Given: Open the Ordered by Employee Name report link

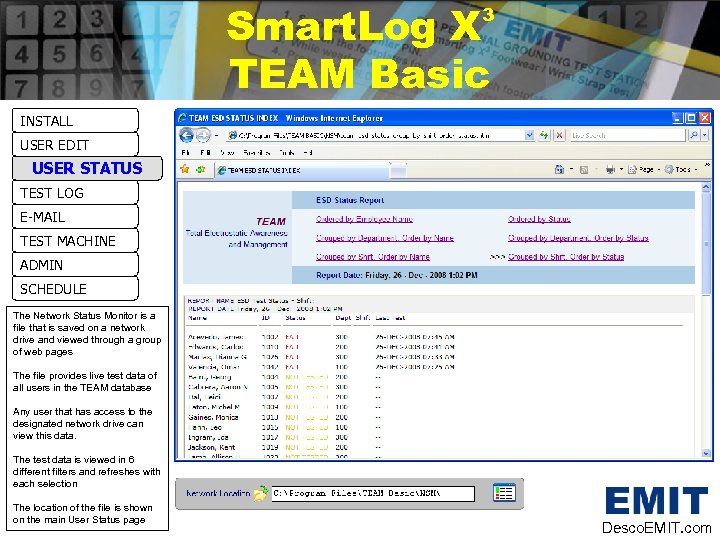Looking at the screenshot, I should tap(364, 219).
